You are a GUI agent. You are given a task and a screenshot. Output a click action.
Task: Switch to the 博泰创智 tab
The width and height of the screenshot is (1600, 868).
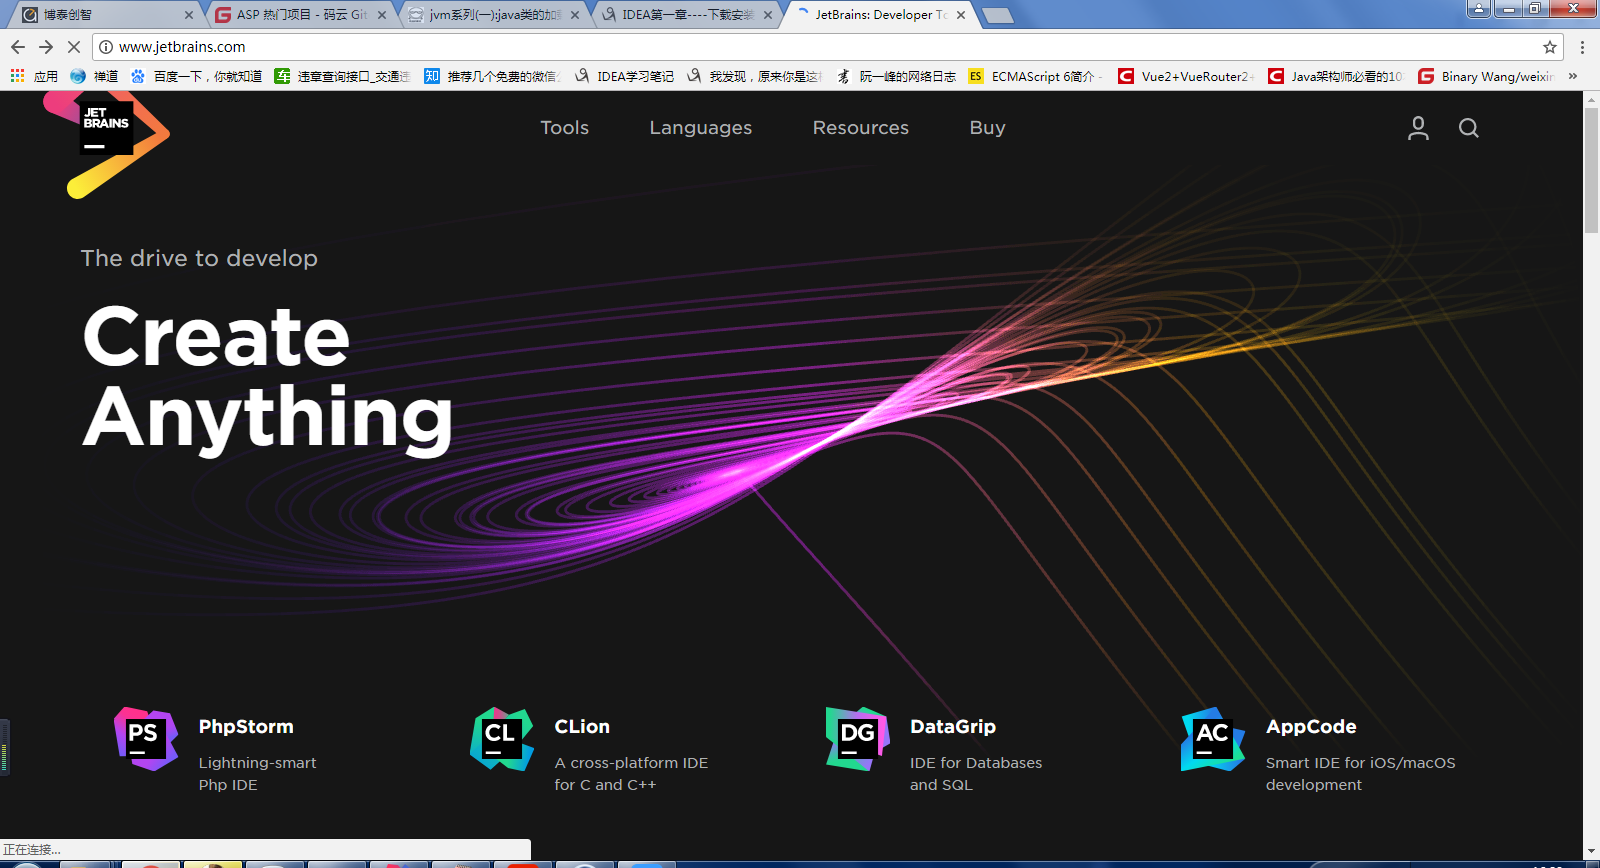click(x=105, y=15)
